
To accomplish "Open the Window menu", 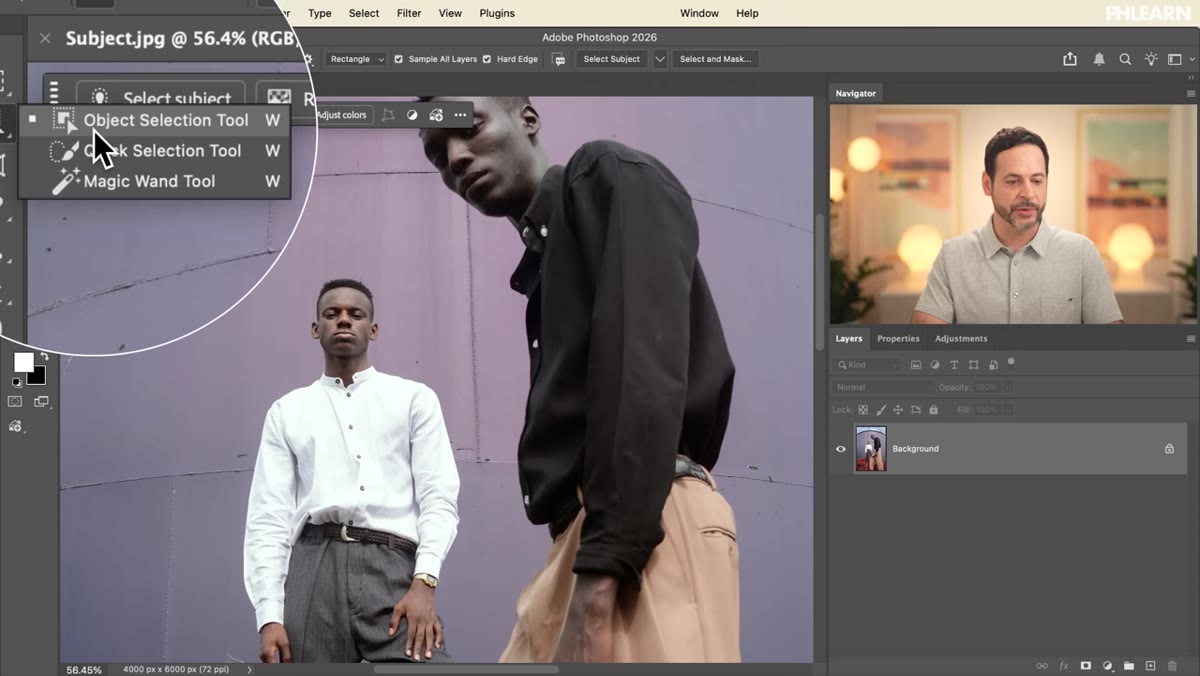I will click(699, 13).
